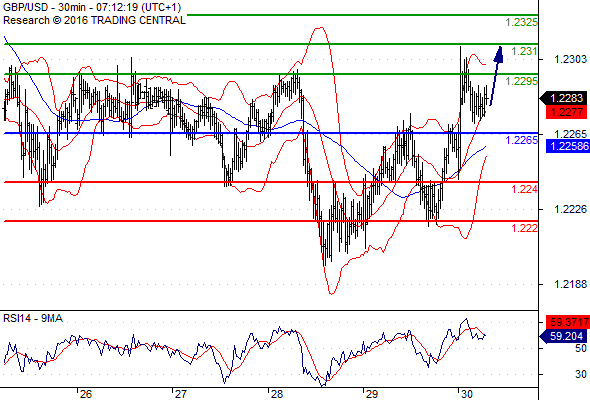The height and width of the screenshot is (400, 590).
Task: Click the red 59.3717 RSI value tag
Action: click(x=568, y=322)
